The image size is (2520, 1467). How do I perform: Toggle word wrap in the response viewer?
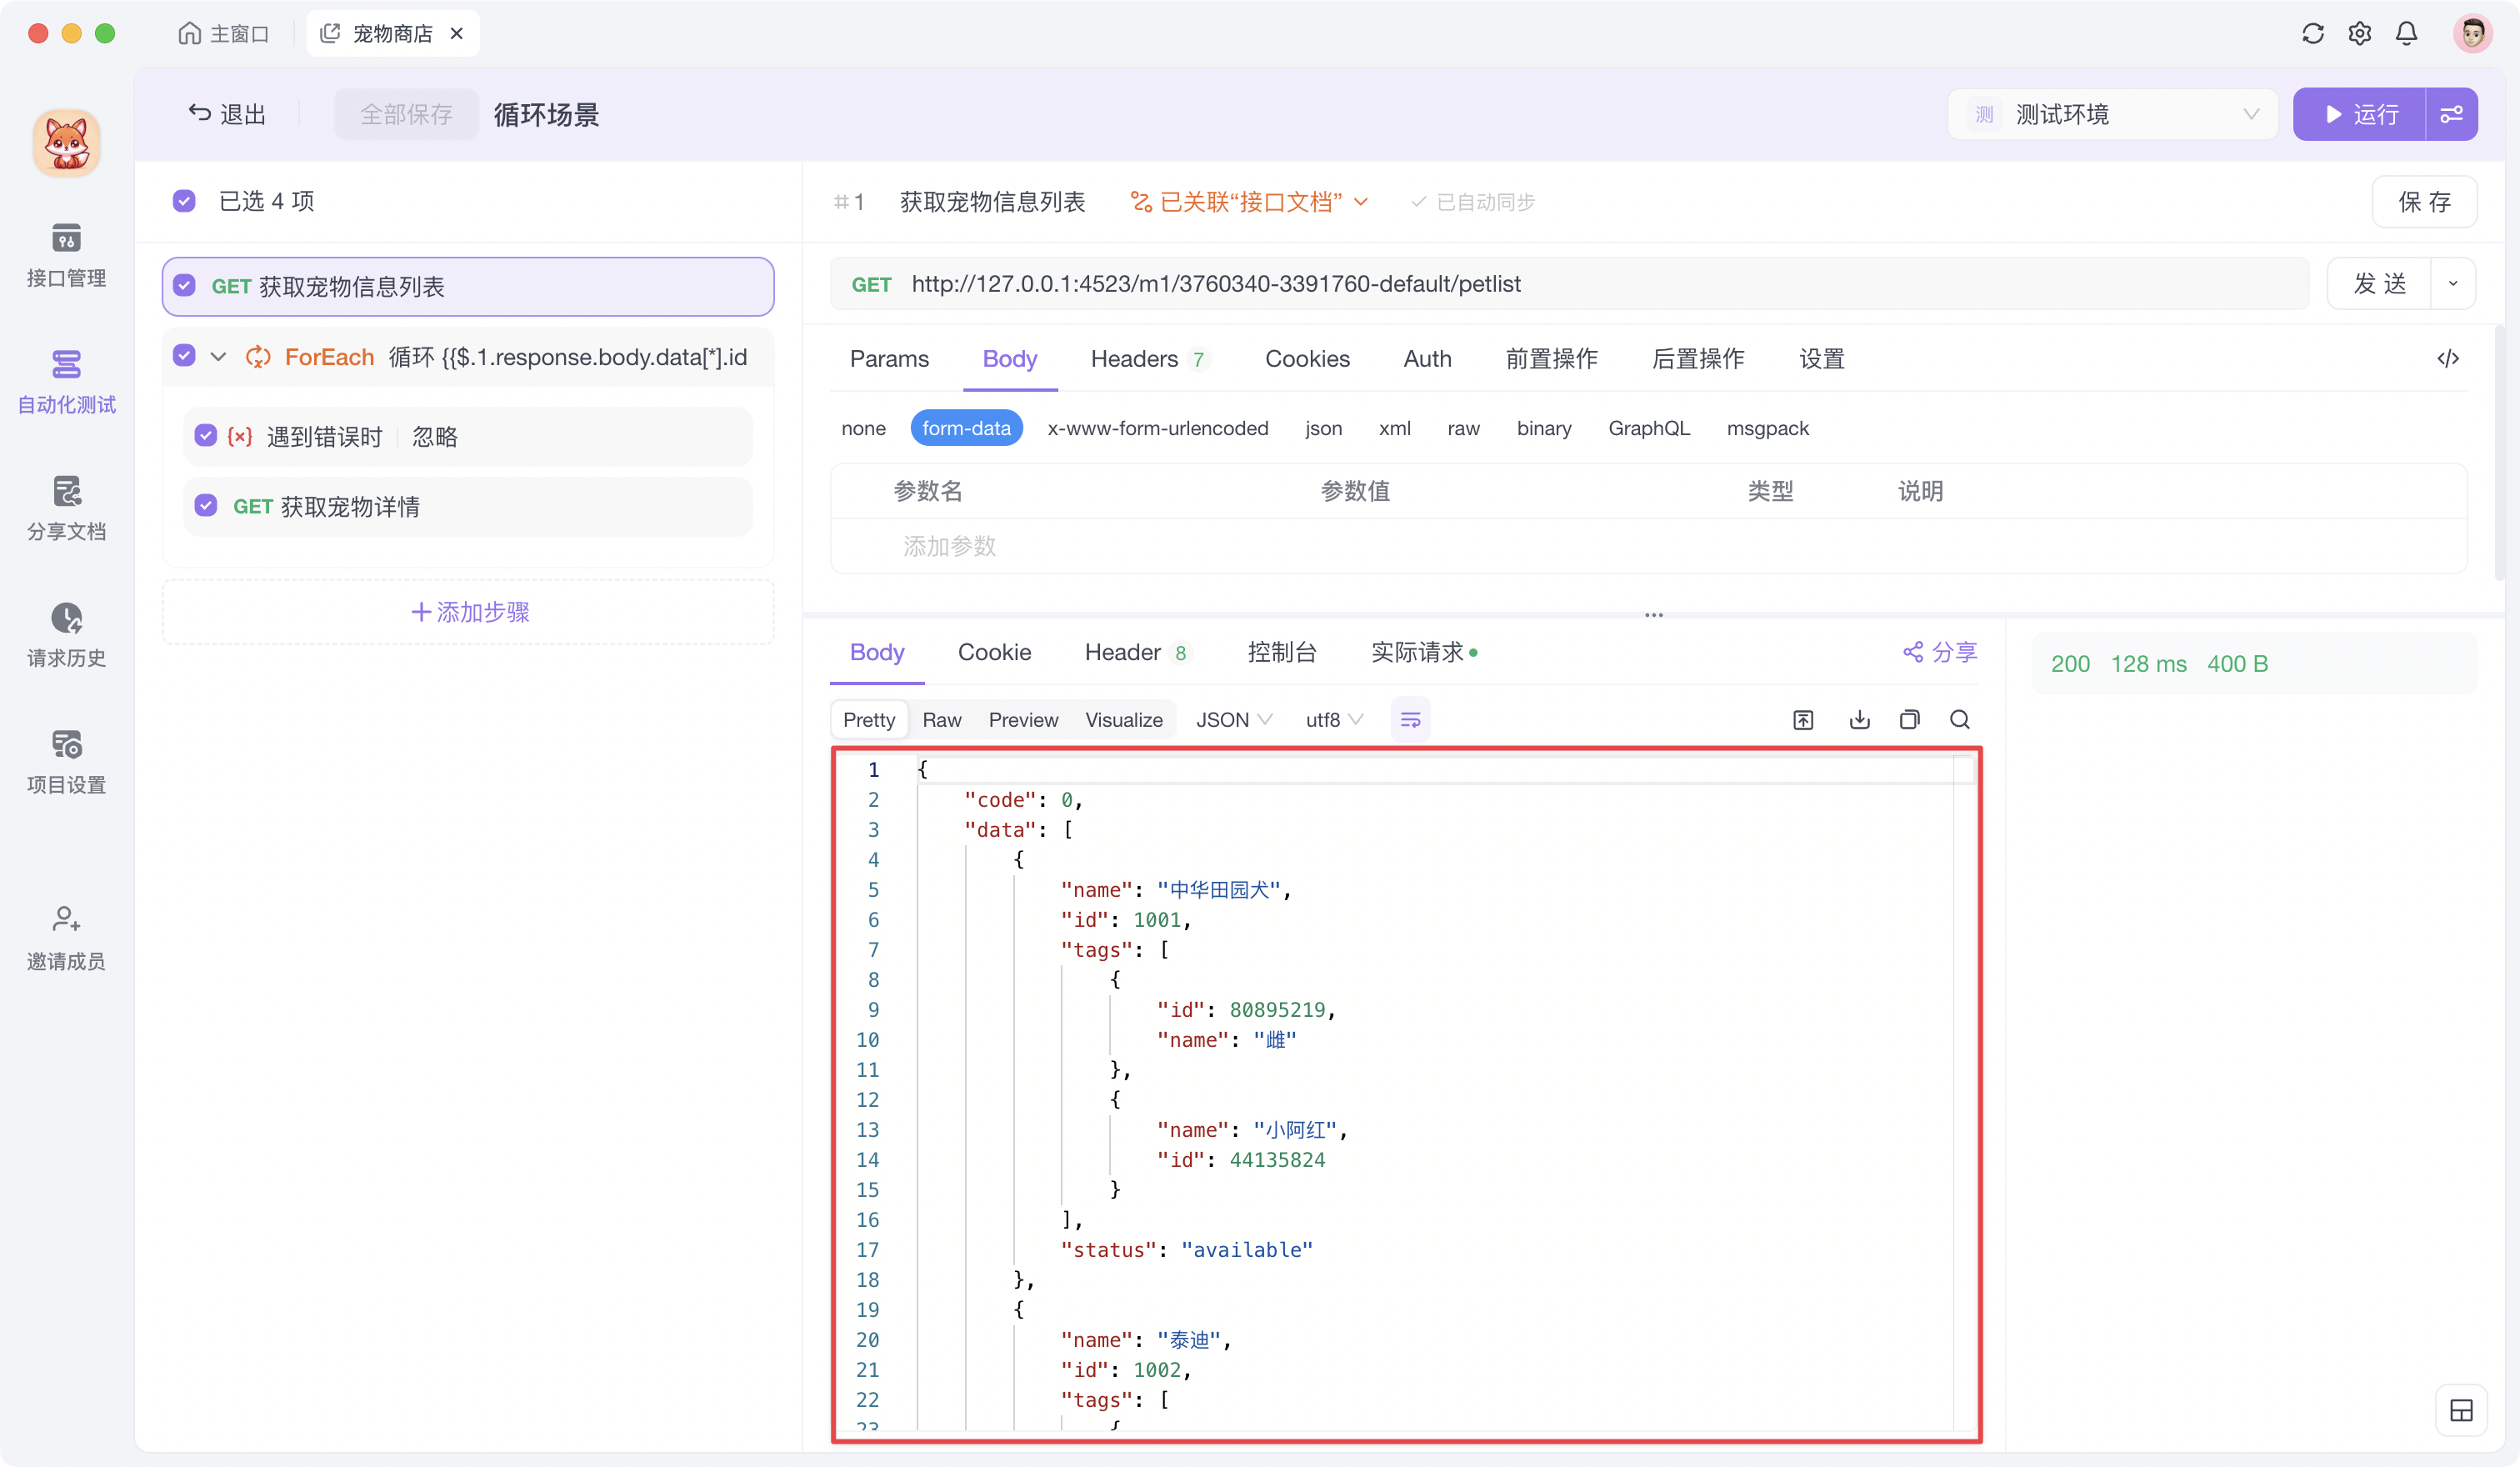(x=1410, y=720)
